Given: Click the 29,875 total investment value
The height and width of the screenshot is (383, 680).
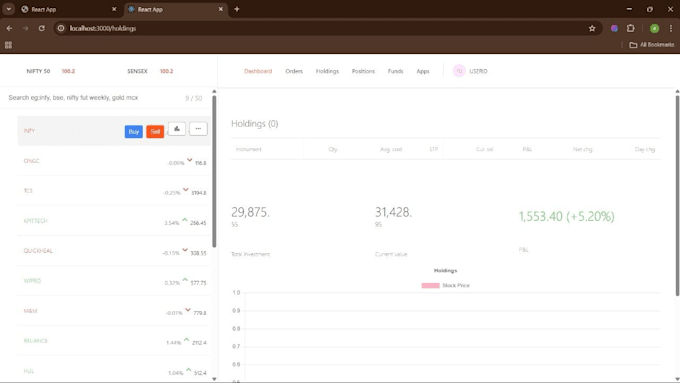Looking at the screenshot, I should pos(250,212).
